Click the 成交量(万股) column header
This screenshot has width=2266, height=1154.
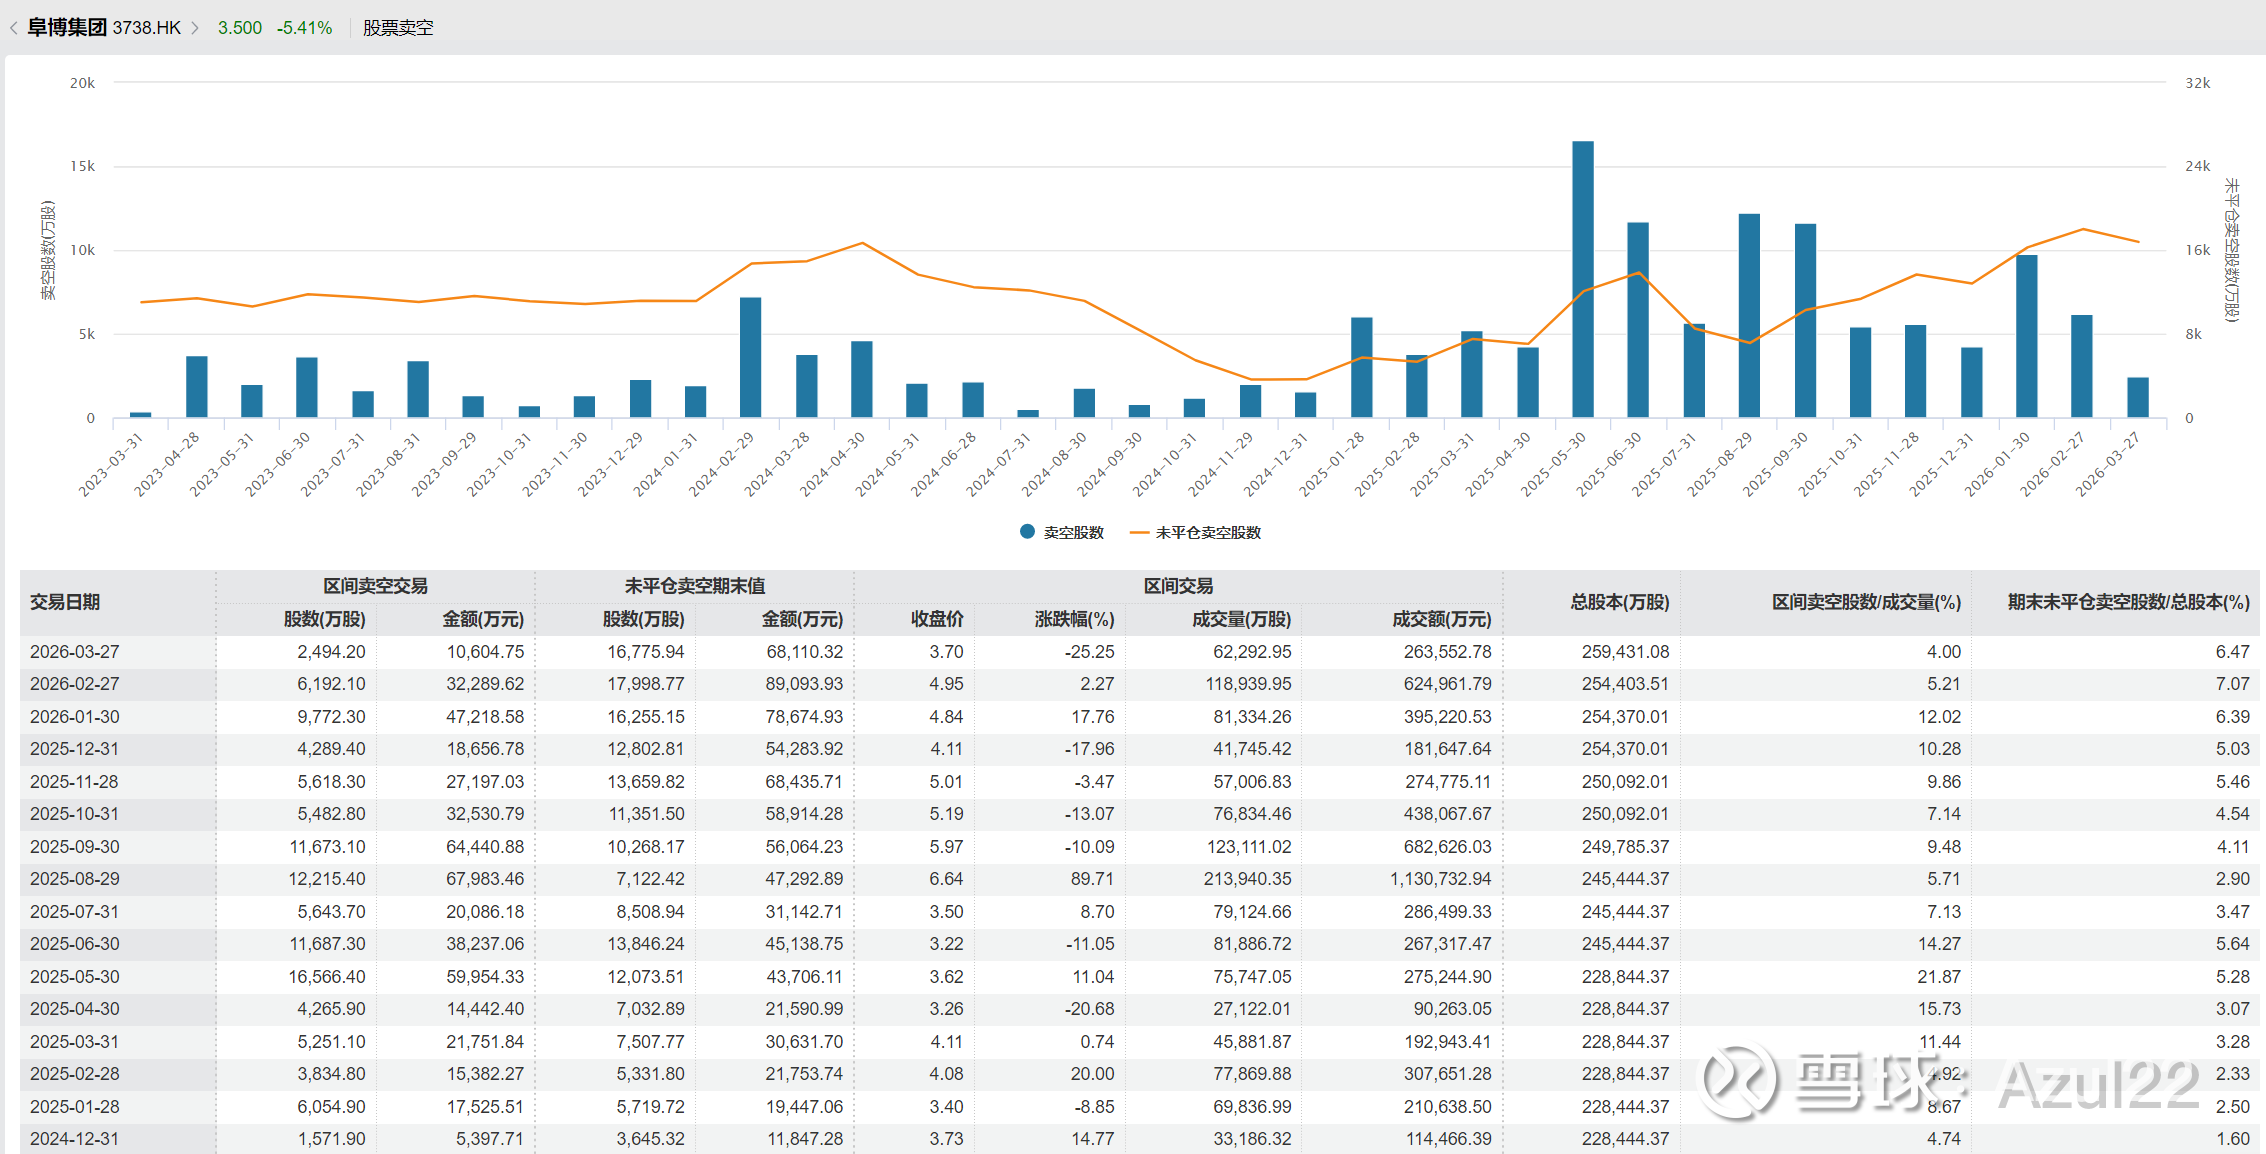point(1241,619)
